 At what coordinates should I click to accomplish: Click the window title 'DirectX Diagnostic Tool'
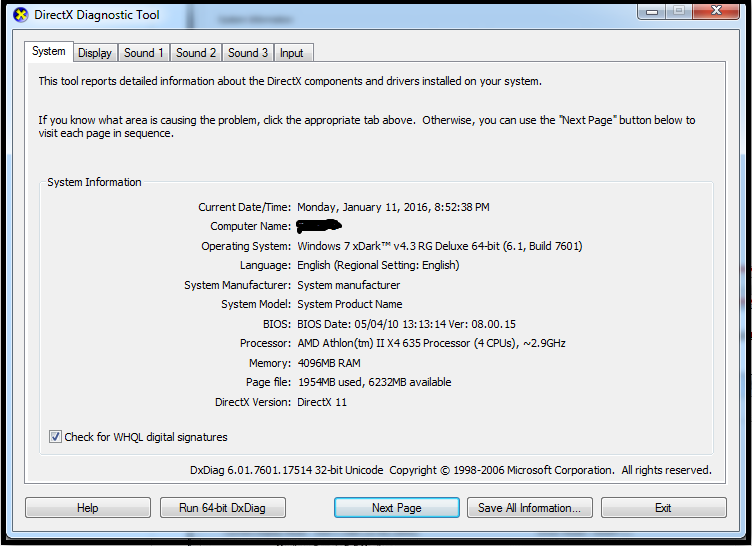tap(96, 15)
